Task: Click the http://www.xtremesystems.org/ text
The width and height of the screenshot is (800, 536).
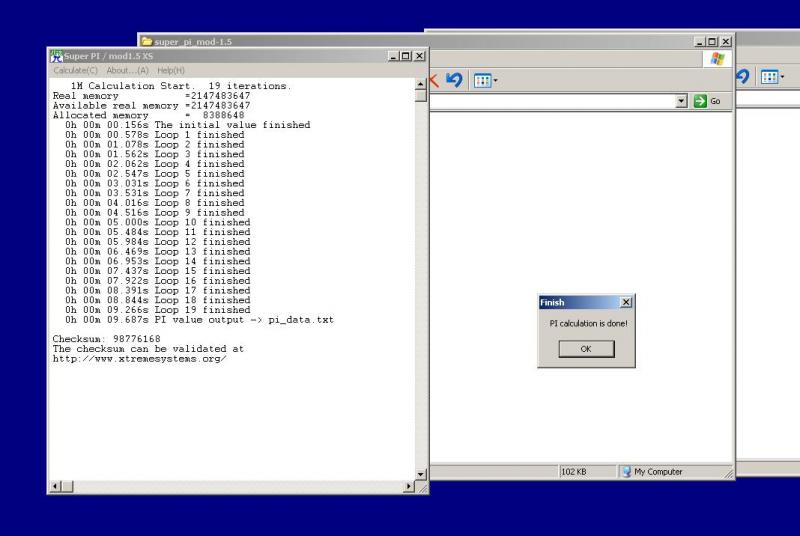Action: click(x=139, y=359)
